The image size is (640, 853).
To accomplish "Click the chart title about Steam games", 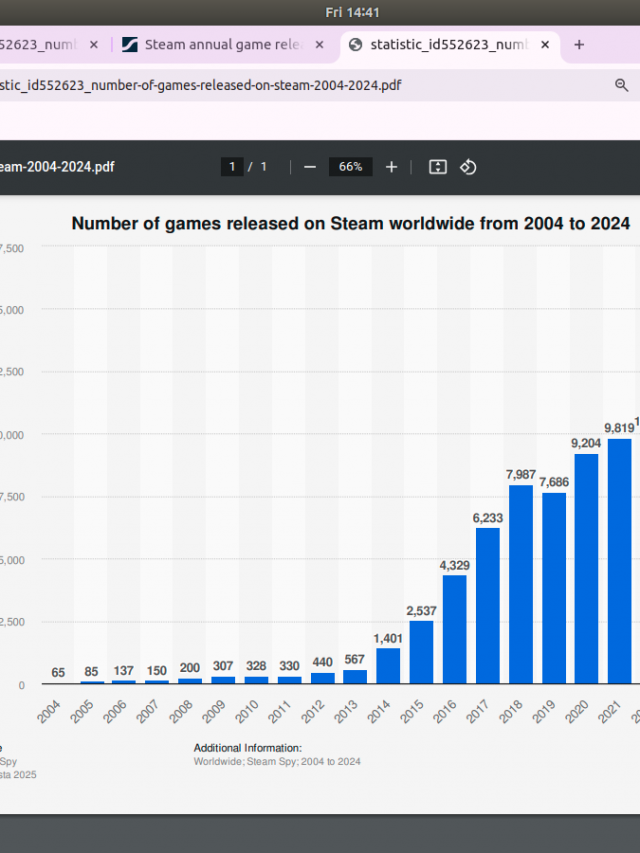I will [350, 224].
